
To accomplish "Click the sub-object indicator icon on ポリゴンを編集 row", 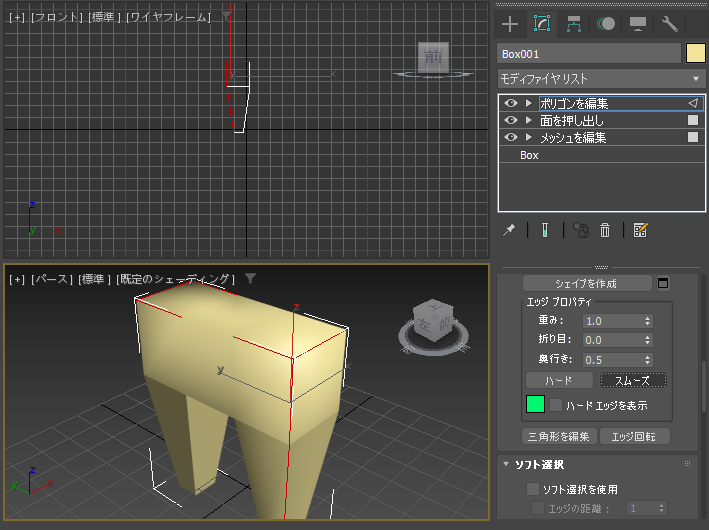I will point(693,104).
